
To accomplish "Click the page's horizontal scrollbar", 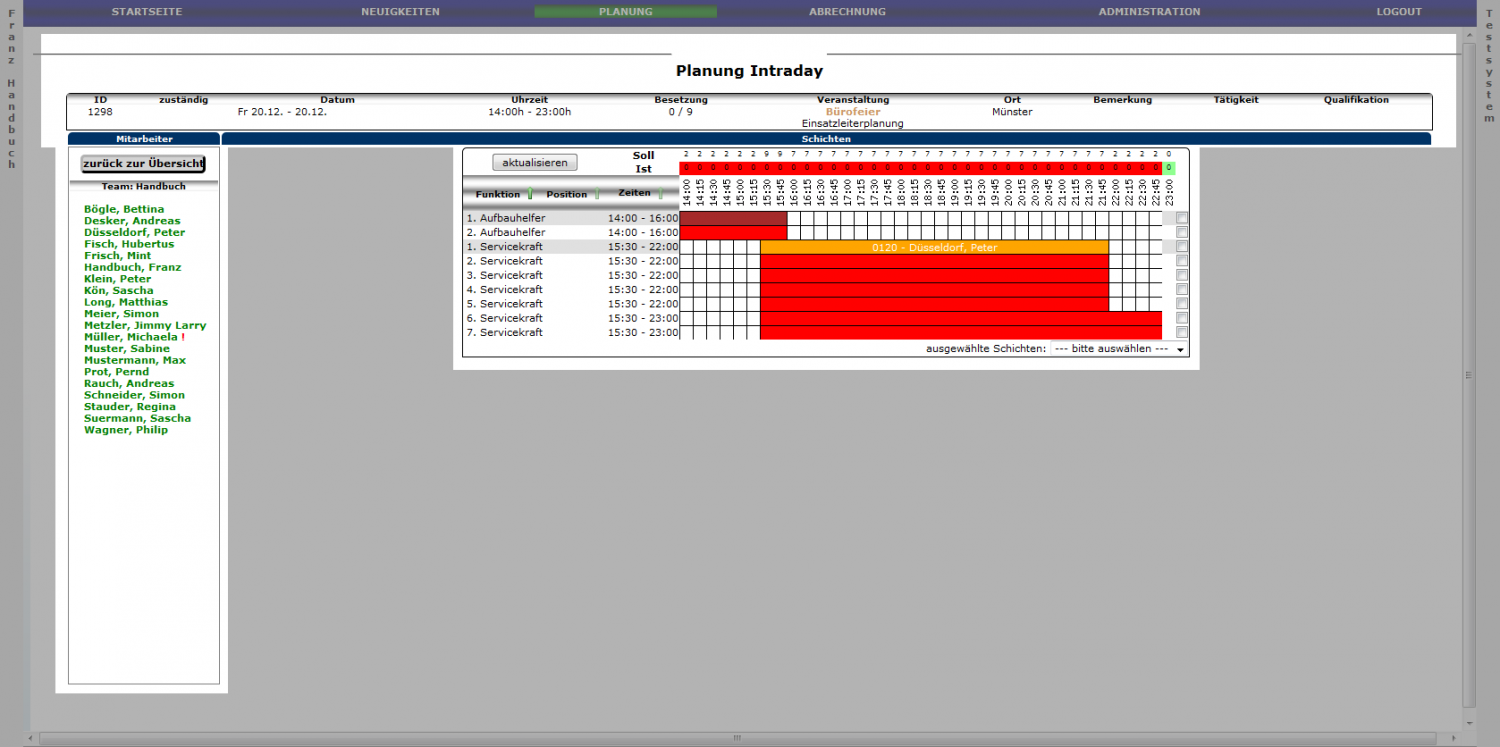I will pos(738,738).
